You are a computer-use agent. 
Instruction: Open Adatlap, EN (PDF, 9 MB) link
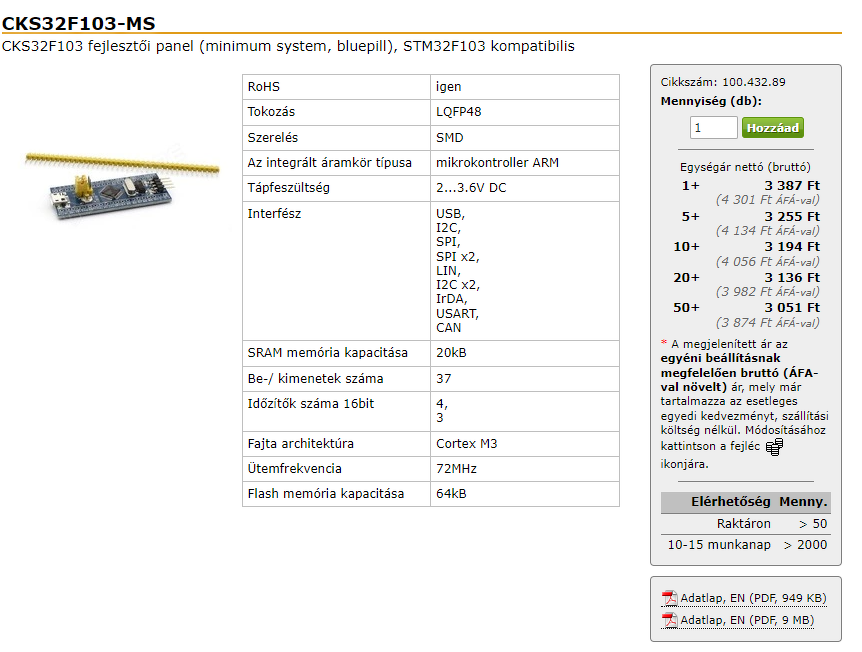[747, 620]
